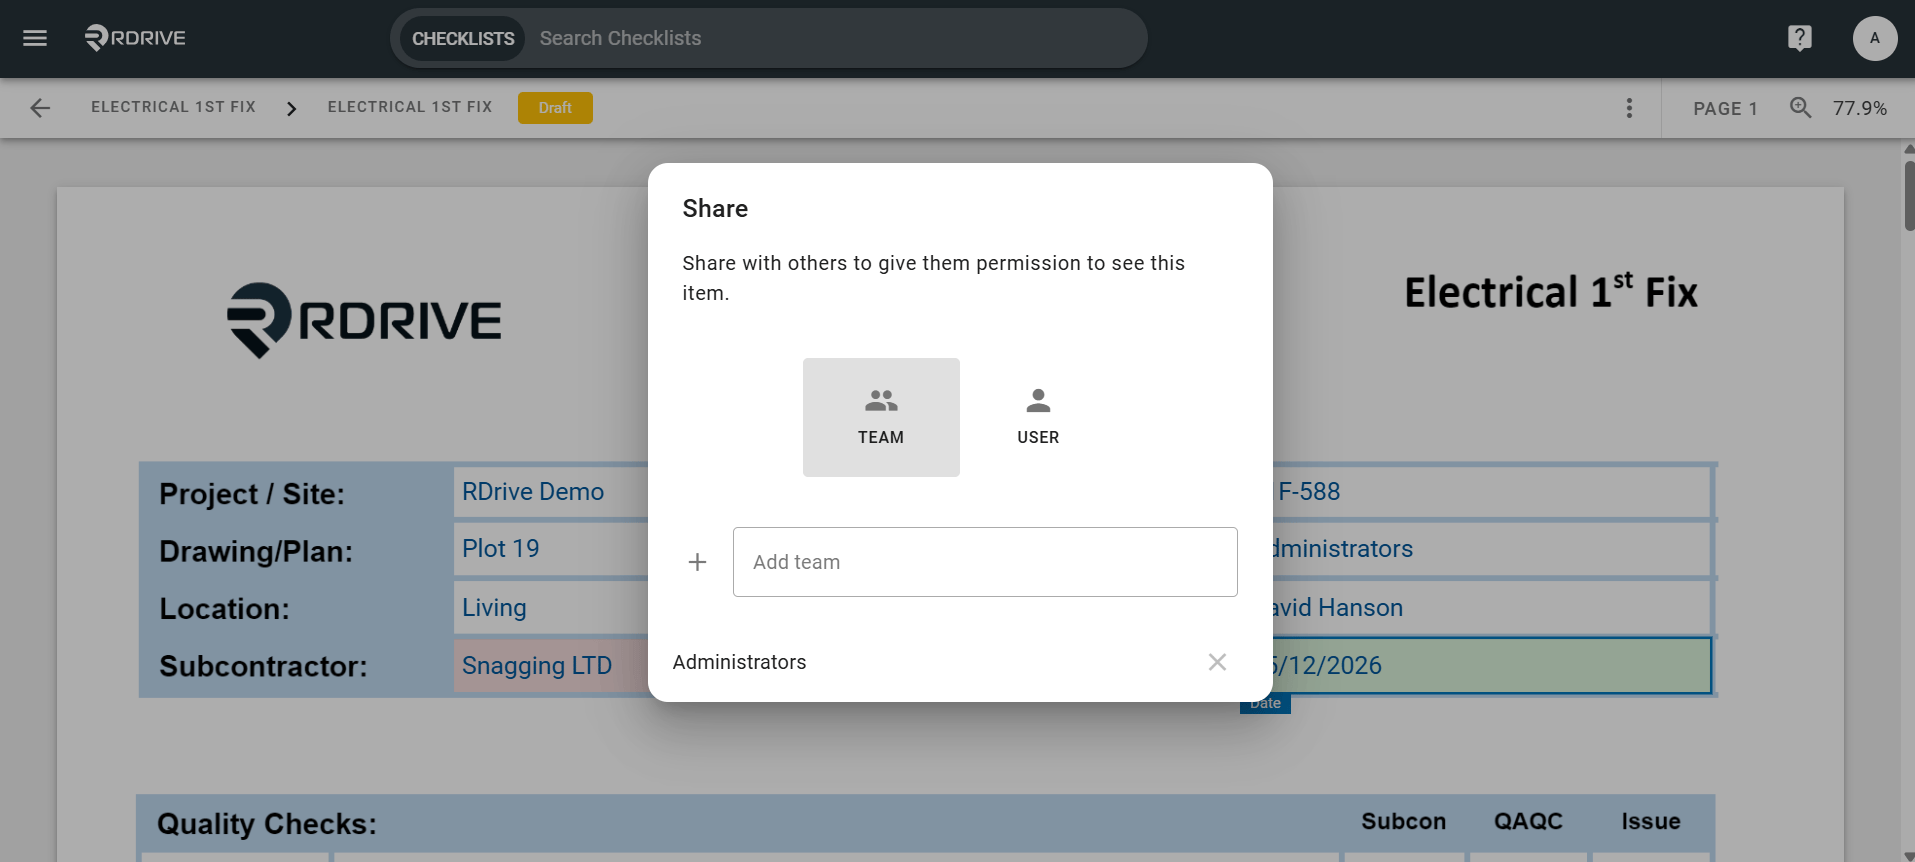Open the user avatar 'A' menu
The width and height of the screenshot is (1915, 862).
tap(1874, 38)
